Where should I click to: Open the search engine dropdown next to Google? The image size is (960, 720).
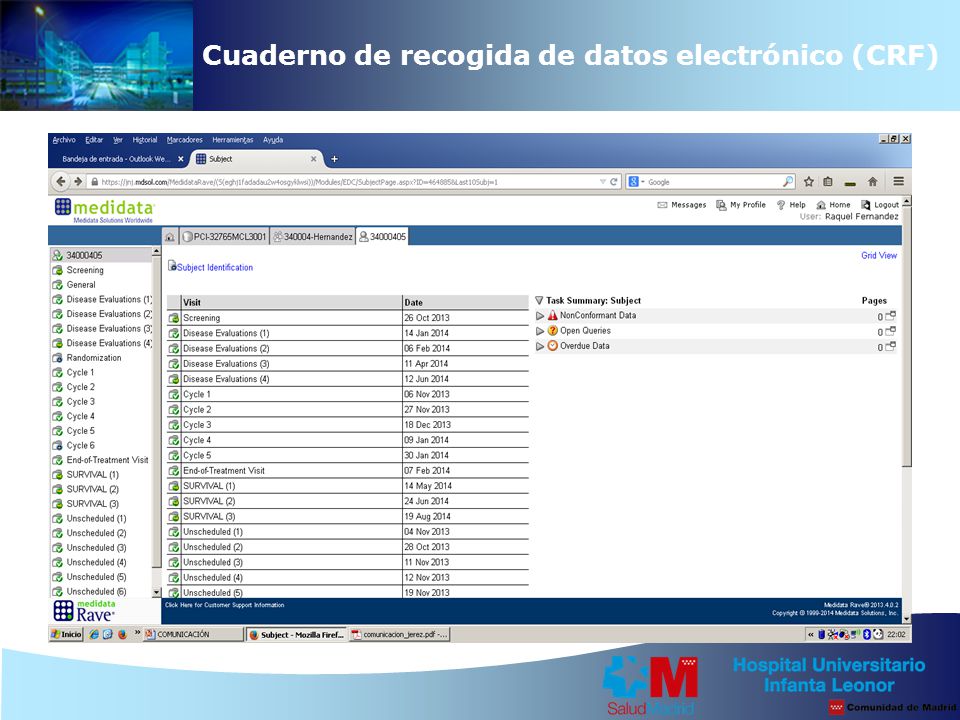click(x=643, y=182)
